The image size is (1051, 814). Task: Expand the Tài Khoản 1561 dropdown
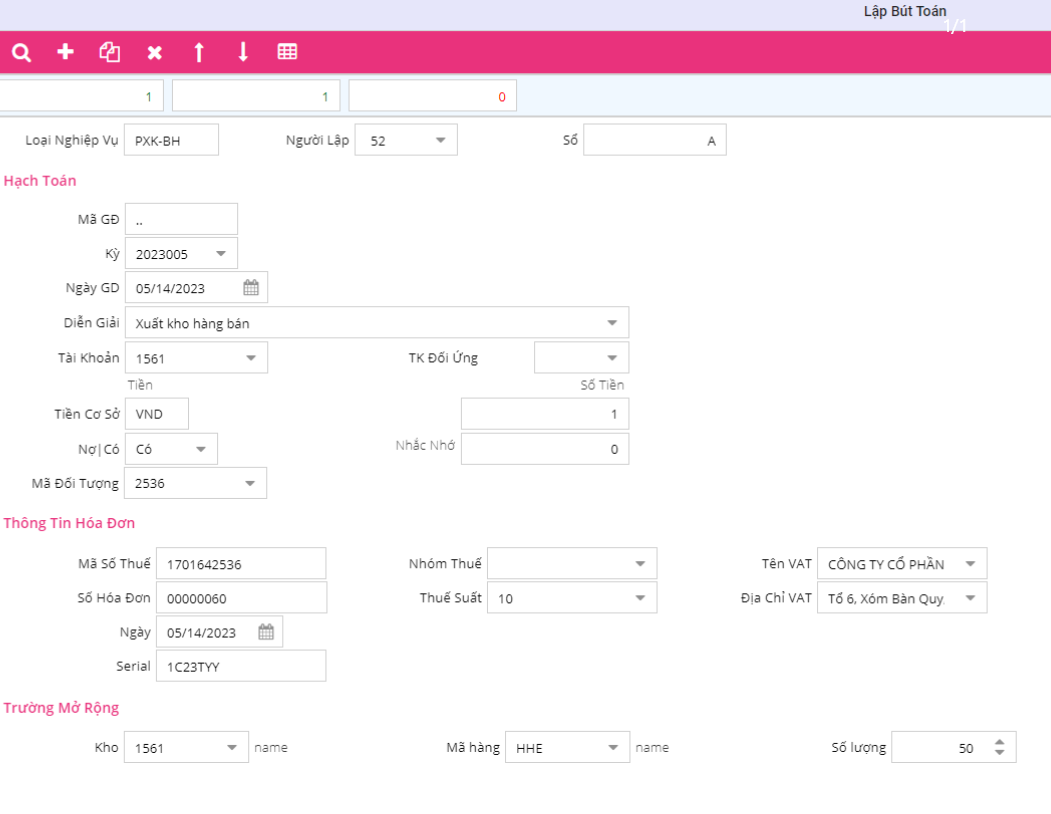tap(250, 358)
